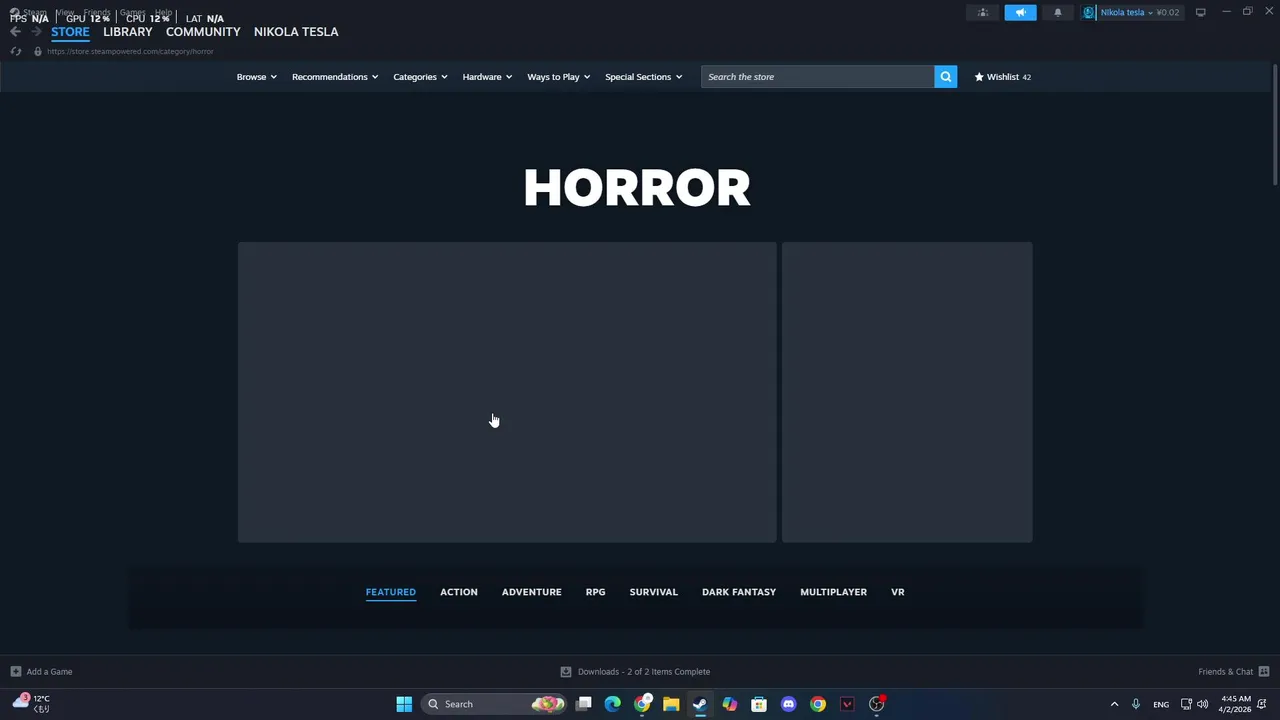Select the MULTIPLAYER horror tab
The image size is (1280, 720).
coord(834,592)
